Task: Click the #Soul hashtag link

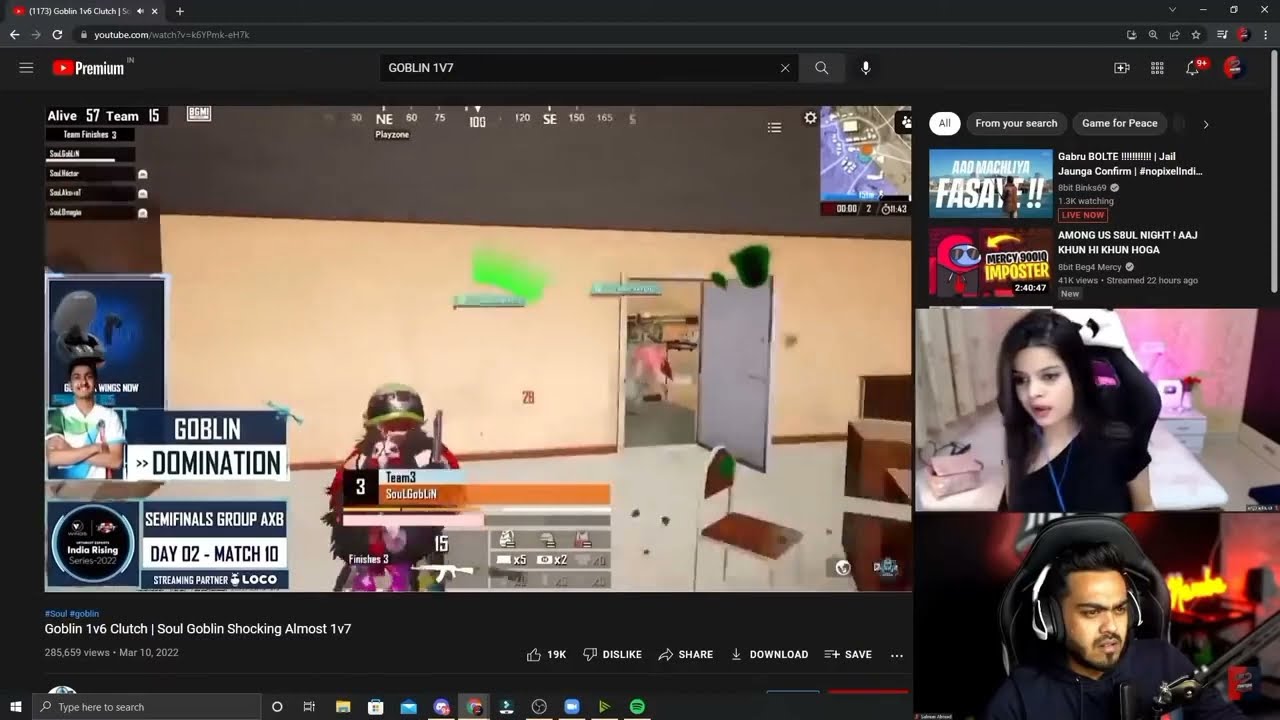Action: tap(55, 613)
